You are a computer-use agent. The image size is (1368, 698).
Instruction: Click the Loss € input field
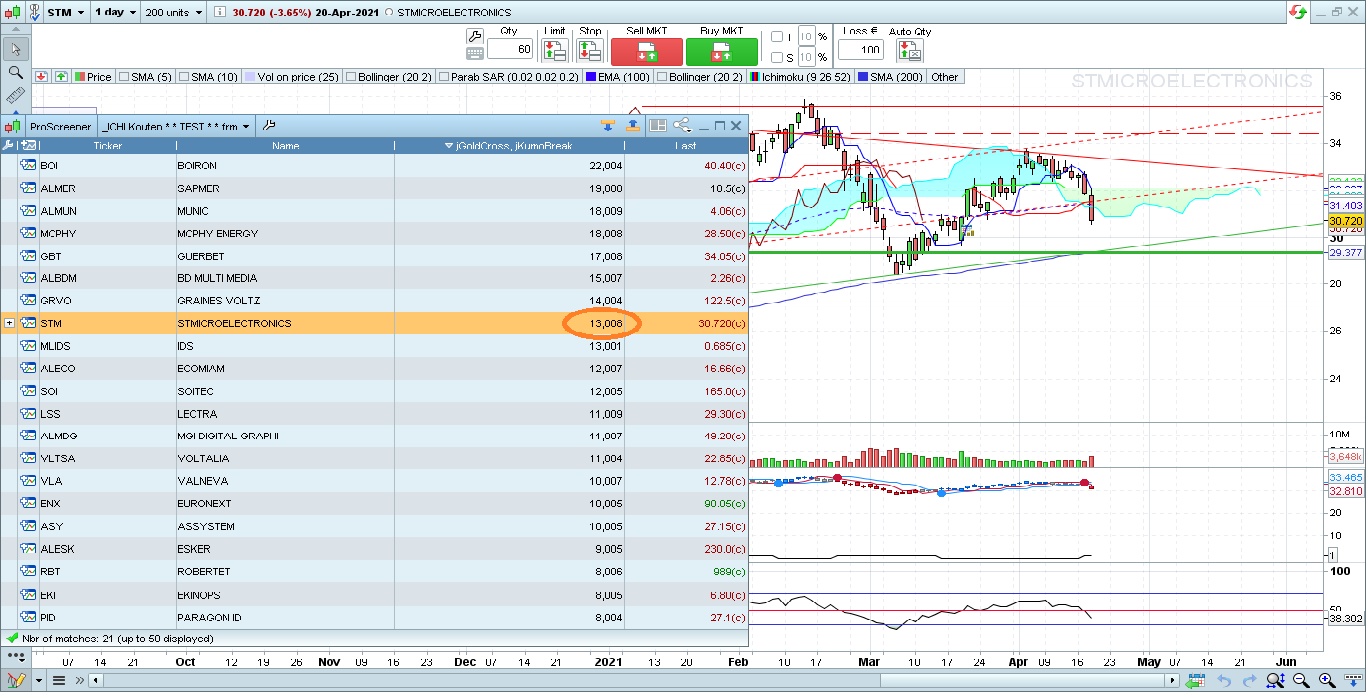(x=860, y=50)
